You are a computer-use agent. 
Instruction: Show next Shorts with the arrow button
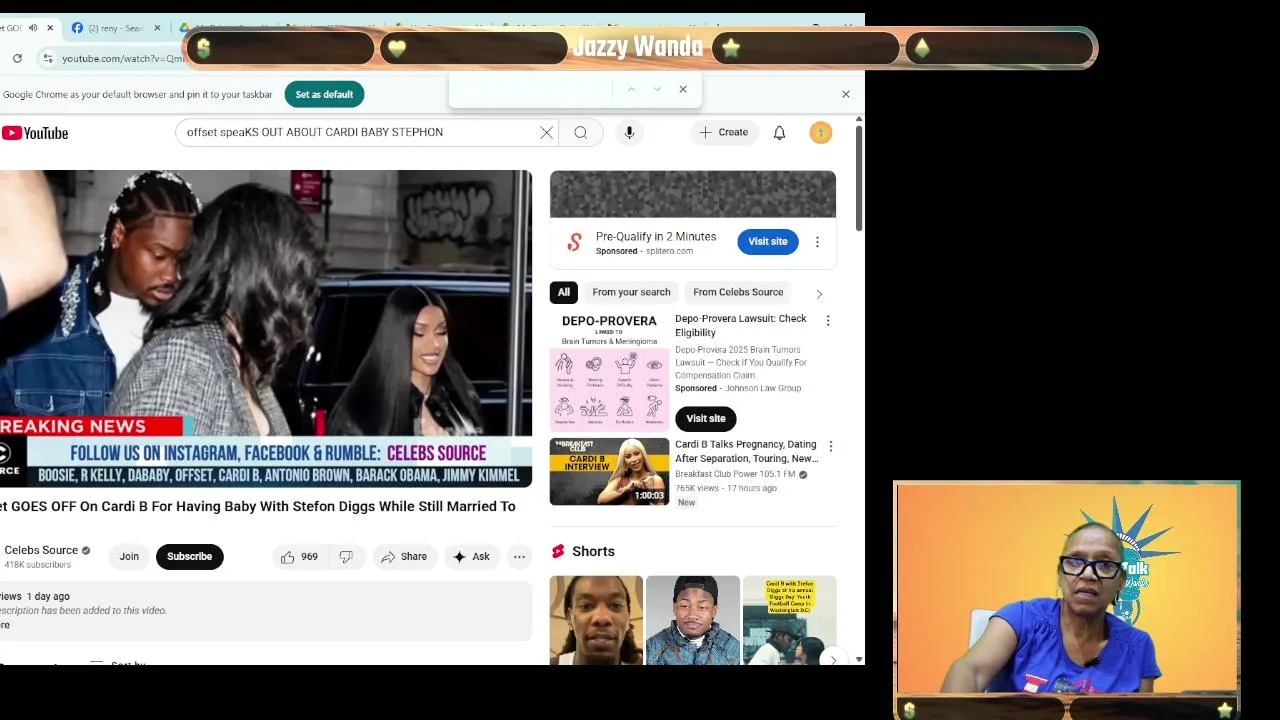832,658
